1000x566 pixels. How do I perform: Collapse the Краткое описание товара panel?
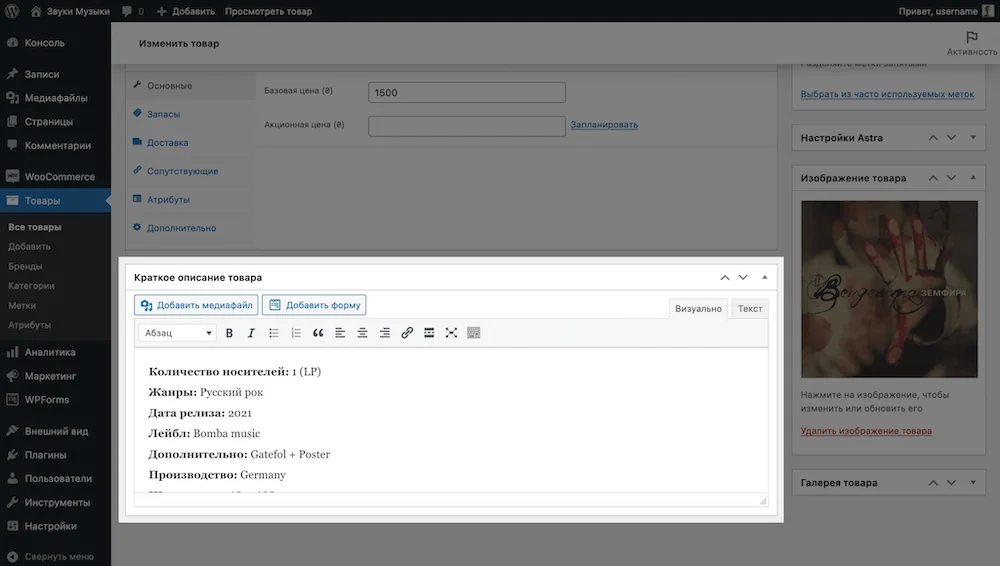(x=765, y=277)
